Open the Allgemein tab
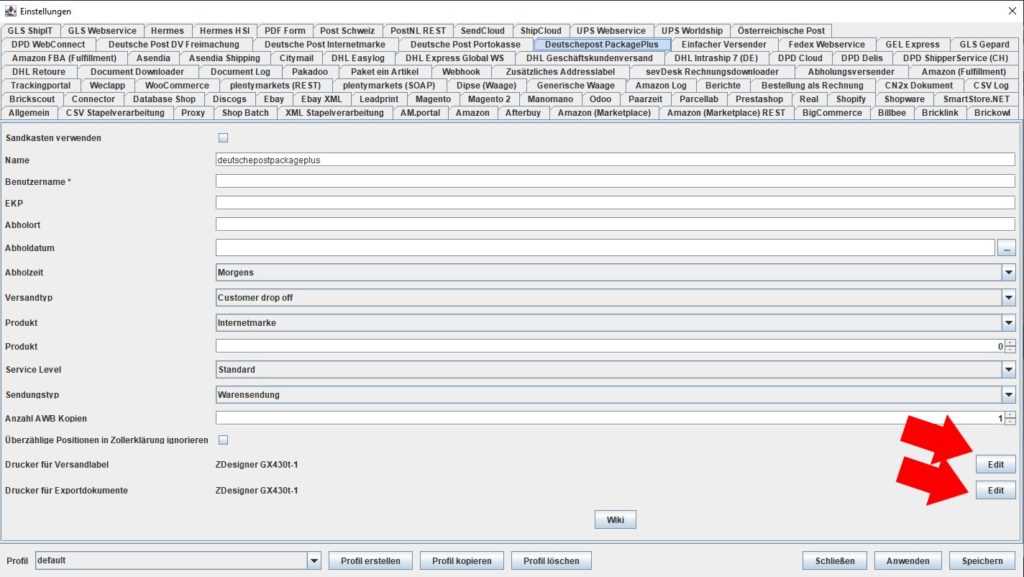 click(29, 113)
